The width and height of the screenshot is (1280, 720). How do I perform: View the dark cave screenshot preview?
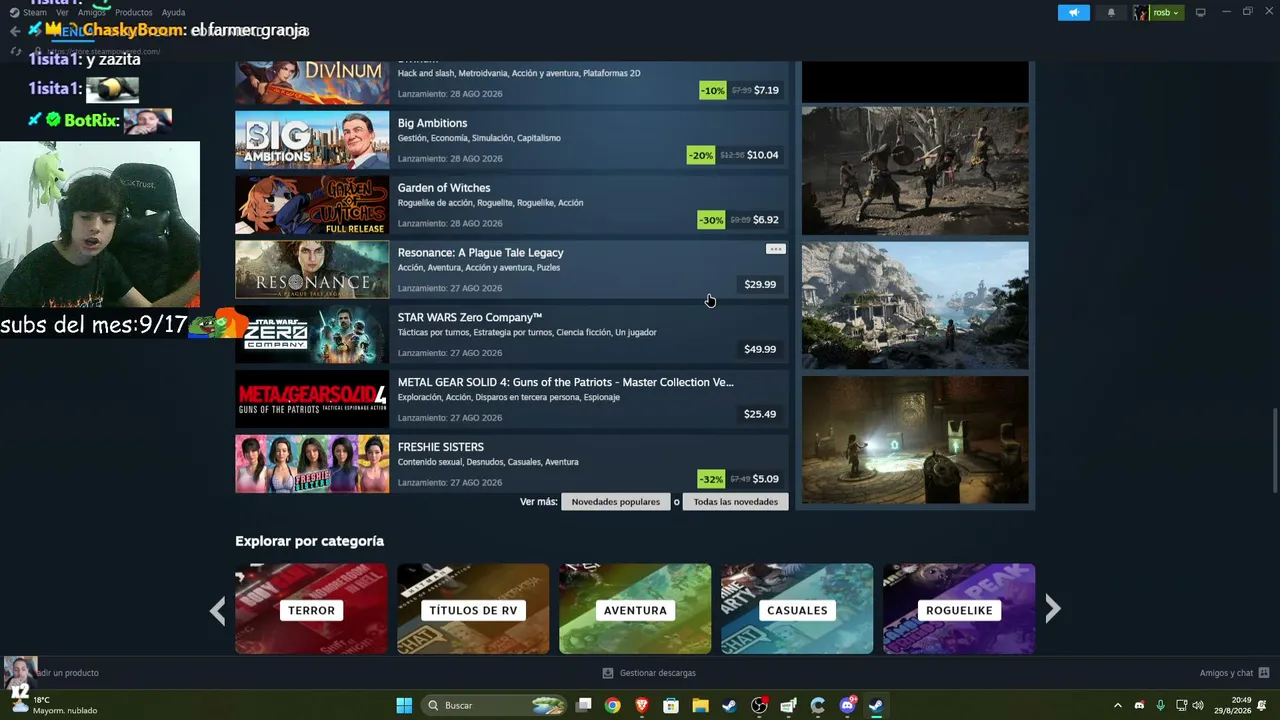(x=915, y=440)
